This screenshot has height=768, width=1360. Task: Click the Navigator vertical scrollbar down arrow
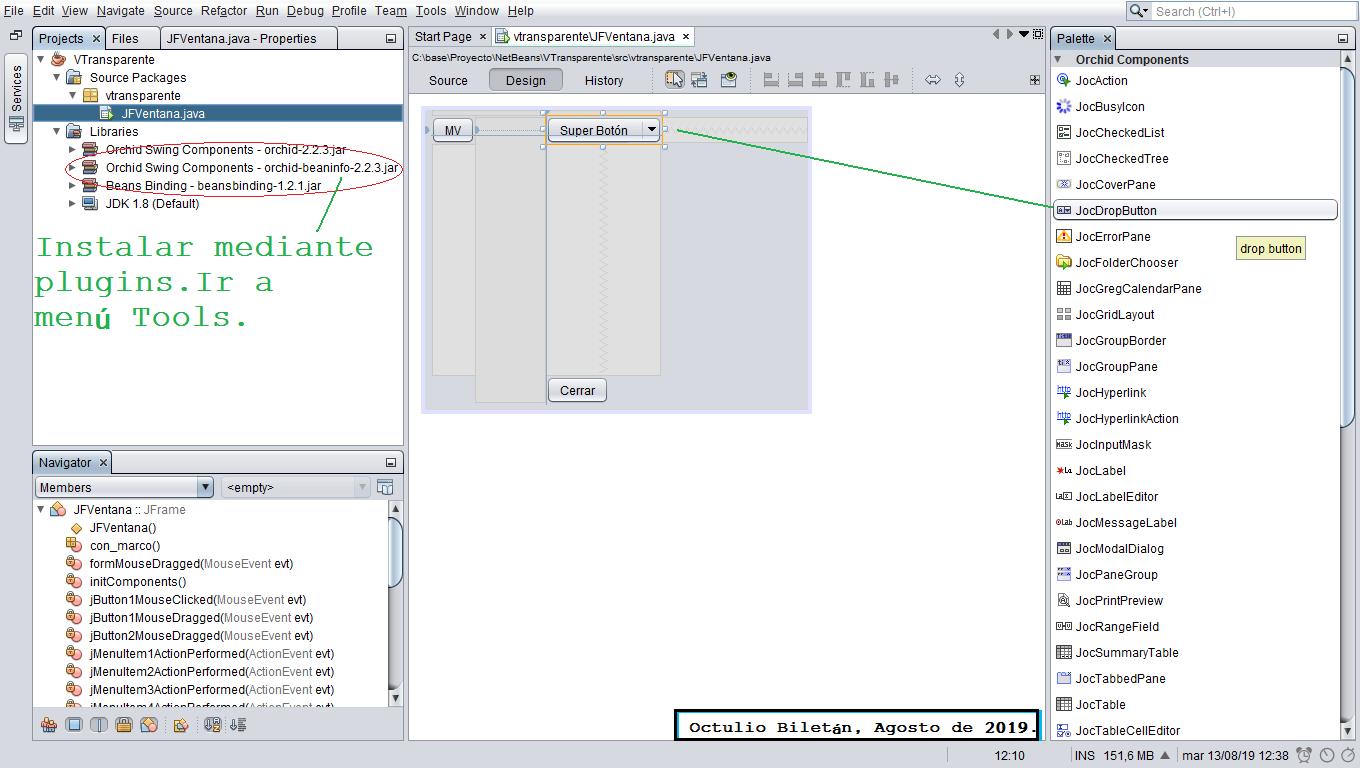[x=395, y=698]
